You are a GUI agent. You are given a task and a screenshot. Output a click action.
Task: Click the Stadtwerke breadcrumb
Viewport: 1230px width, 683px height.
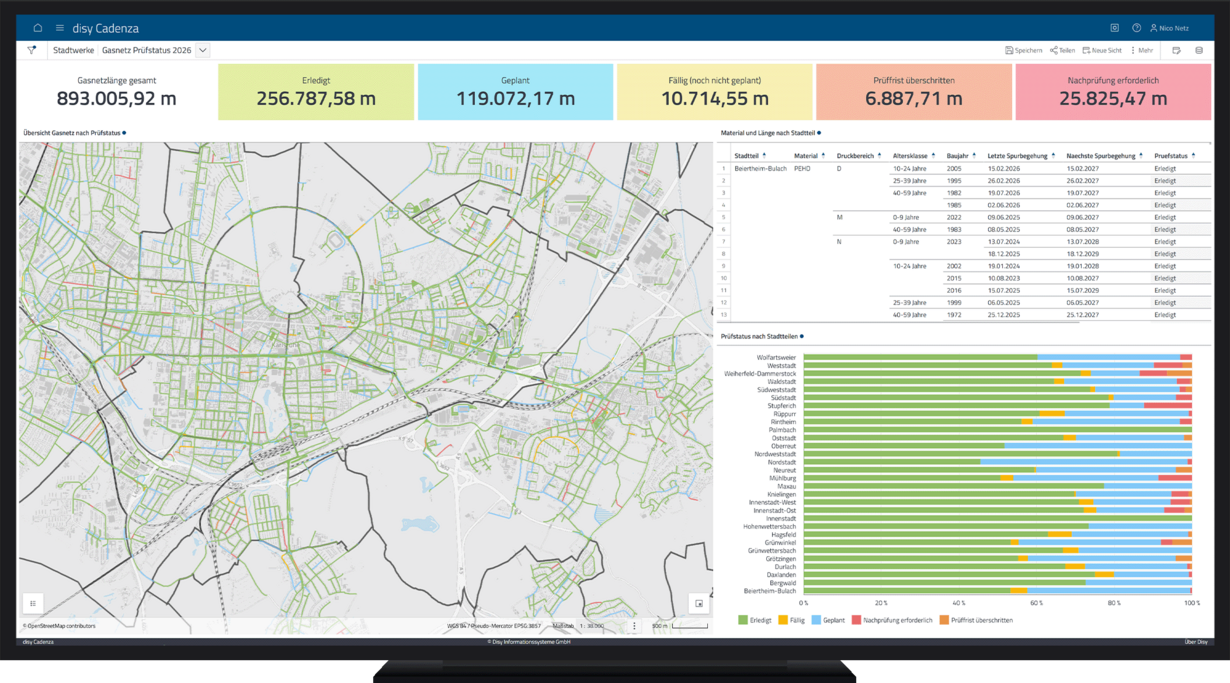[74, 50]
